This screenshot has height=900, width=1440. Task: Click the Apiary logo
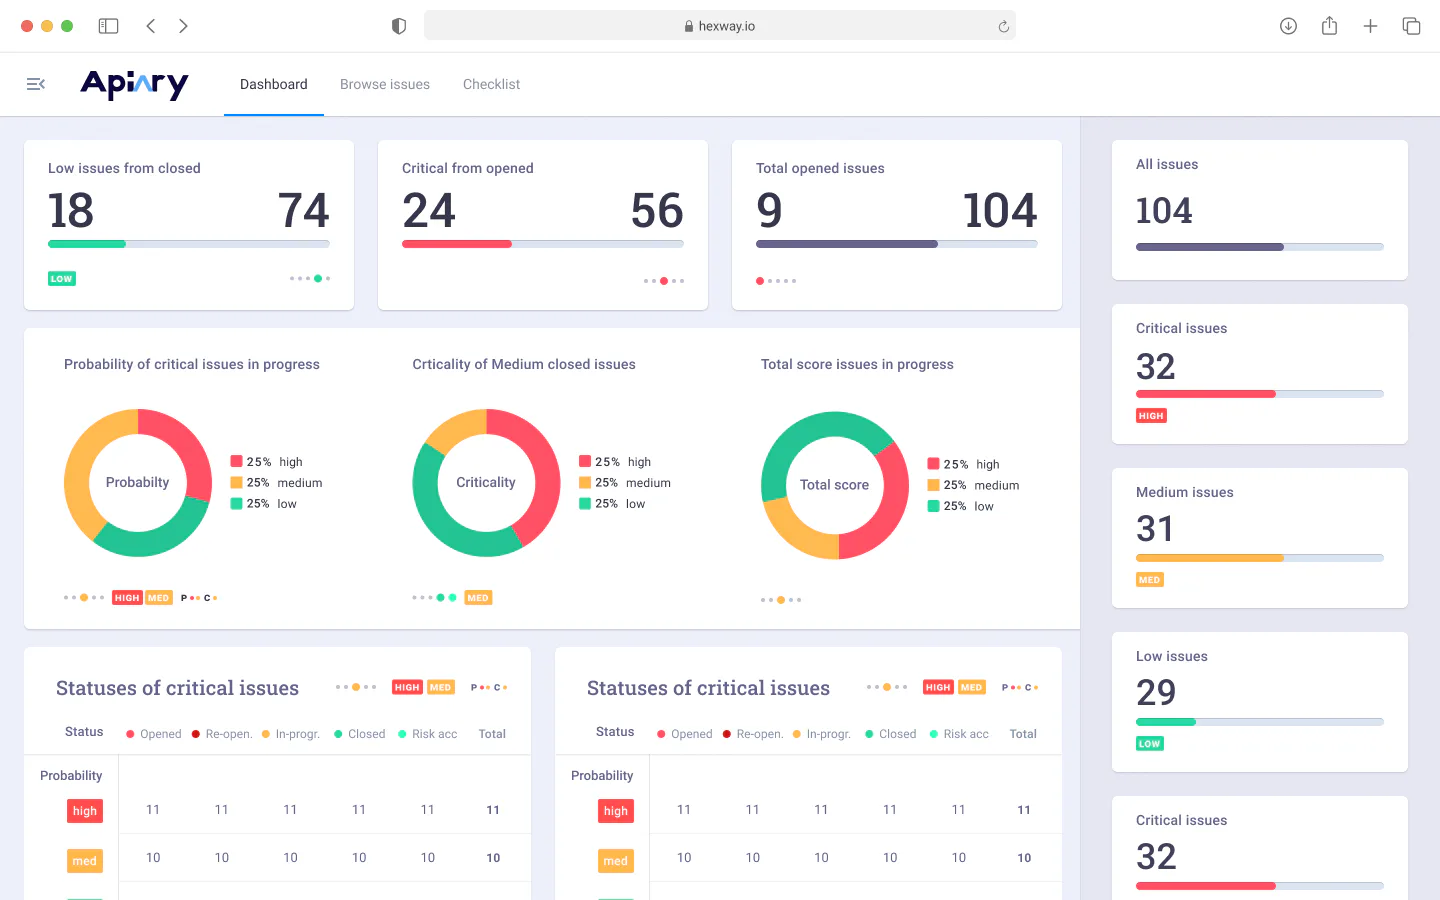134,85
